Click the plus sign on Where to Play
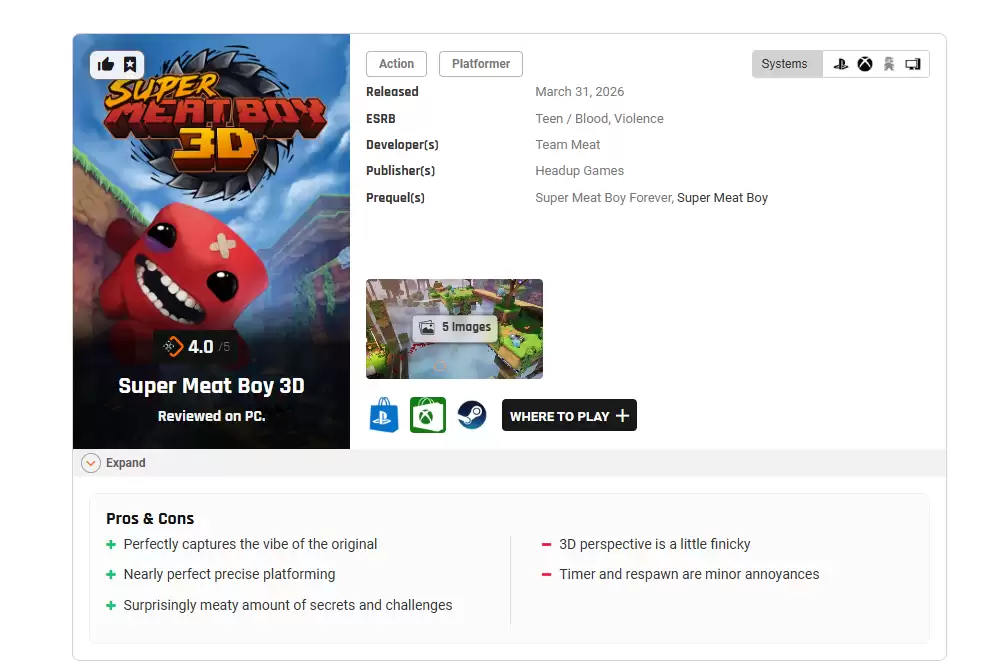1002x668 pixels. (622, 416)
